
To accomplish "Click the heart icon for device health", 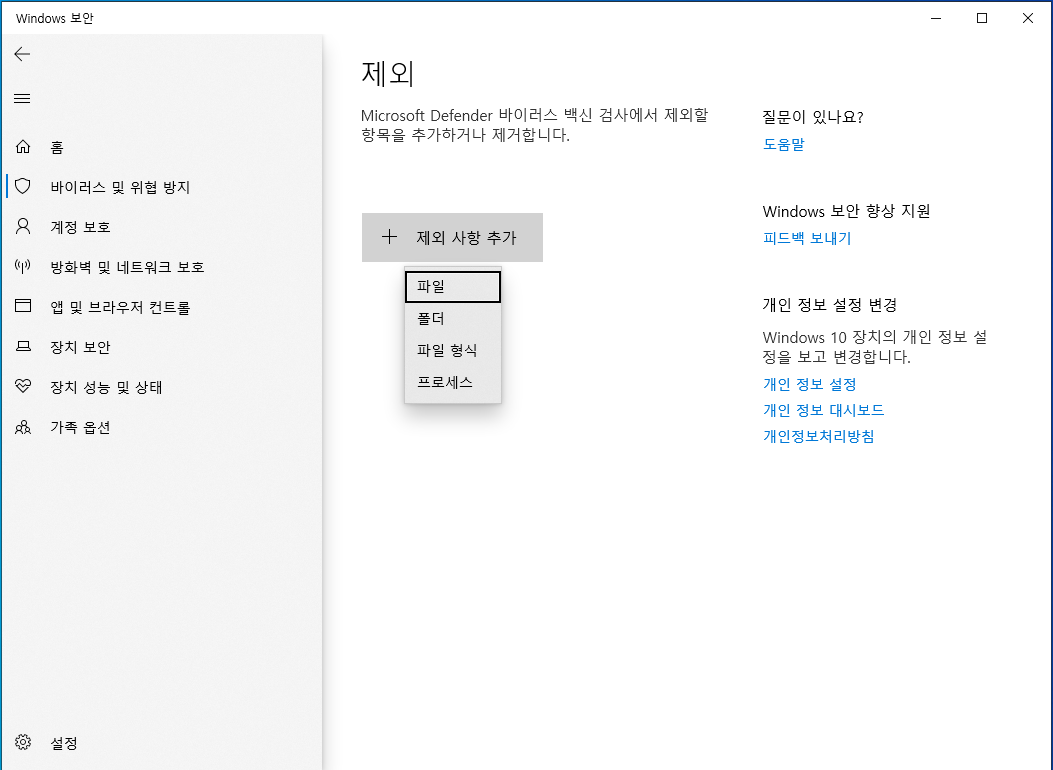I will (23, 386).
